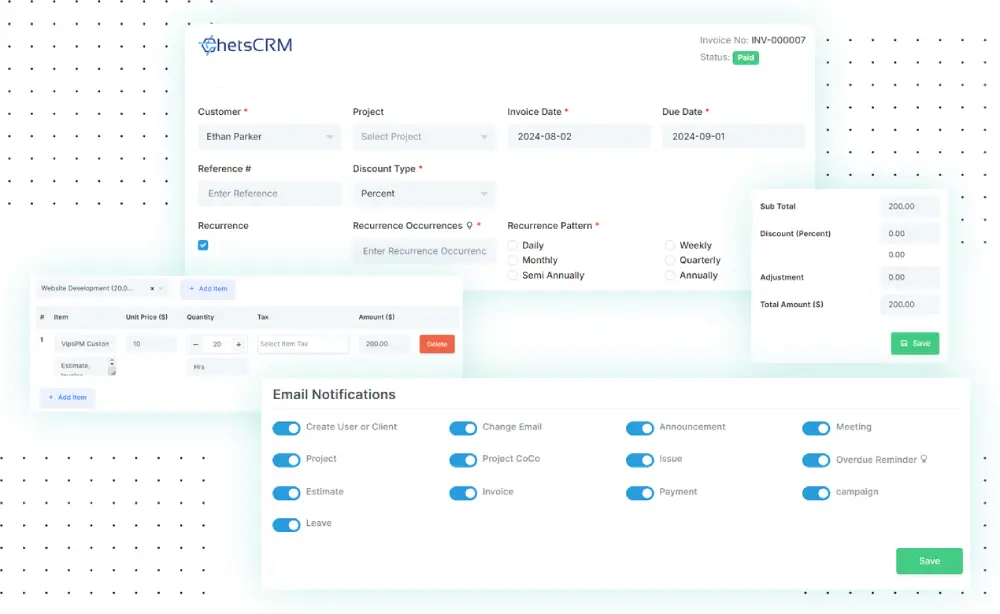Image resolution: width=1000 pixels, height=614 pixels.
Task: Open the Select Project dropdown
Action: tap(424, 136)
